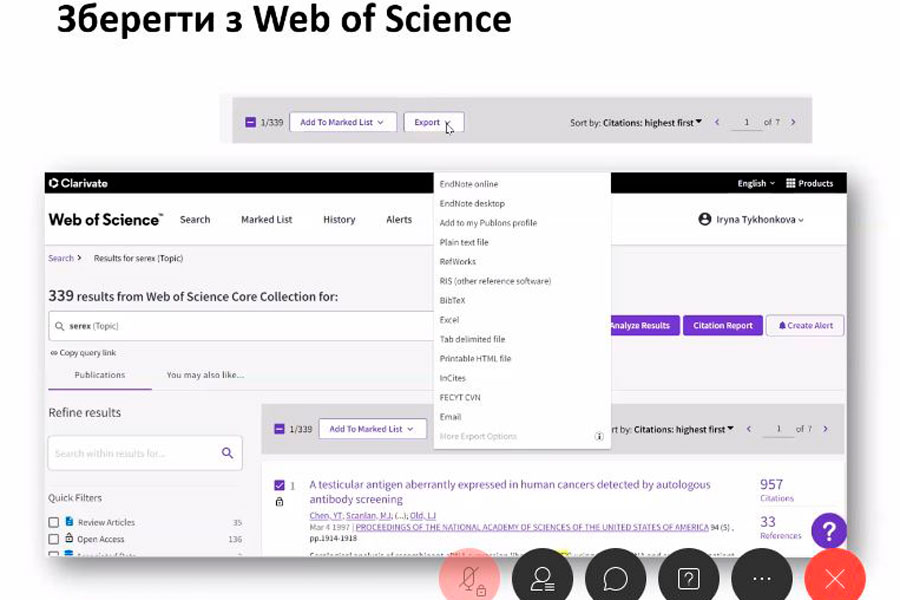Check the Review Articles filter checkbox

click(x=54, y=522)
